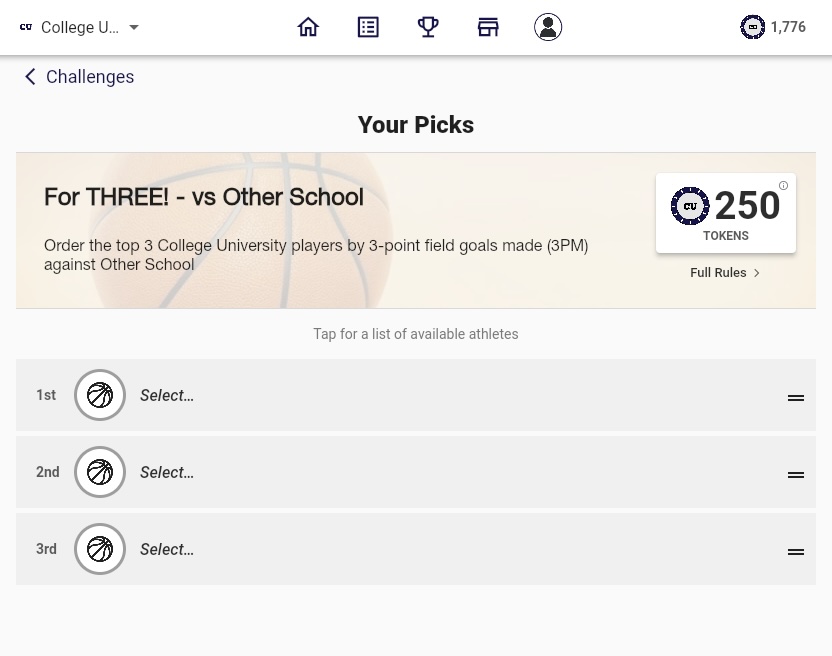832x656 pixels.
Task: Click the CU school logo top left
Action: tap(26, 27)
